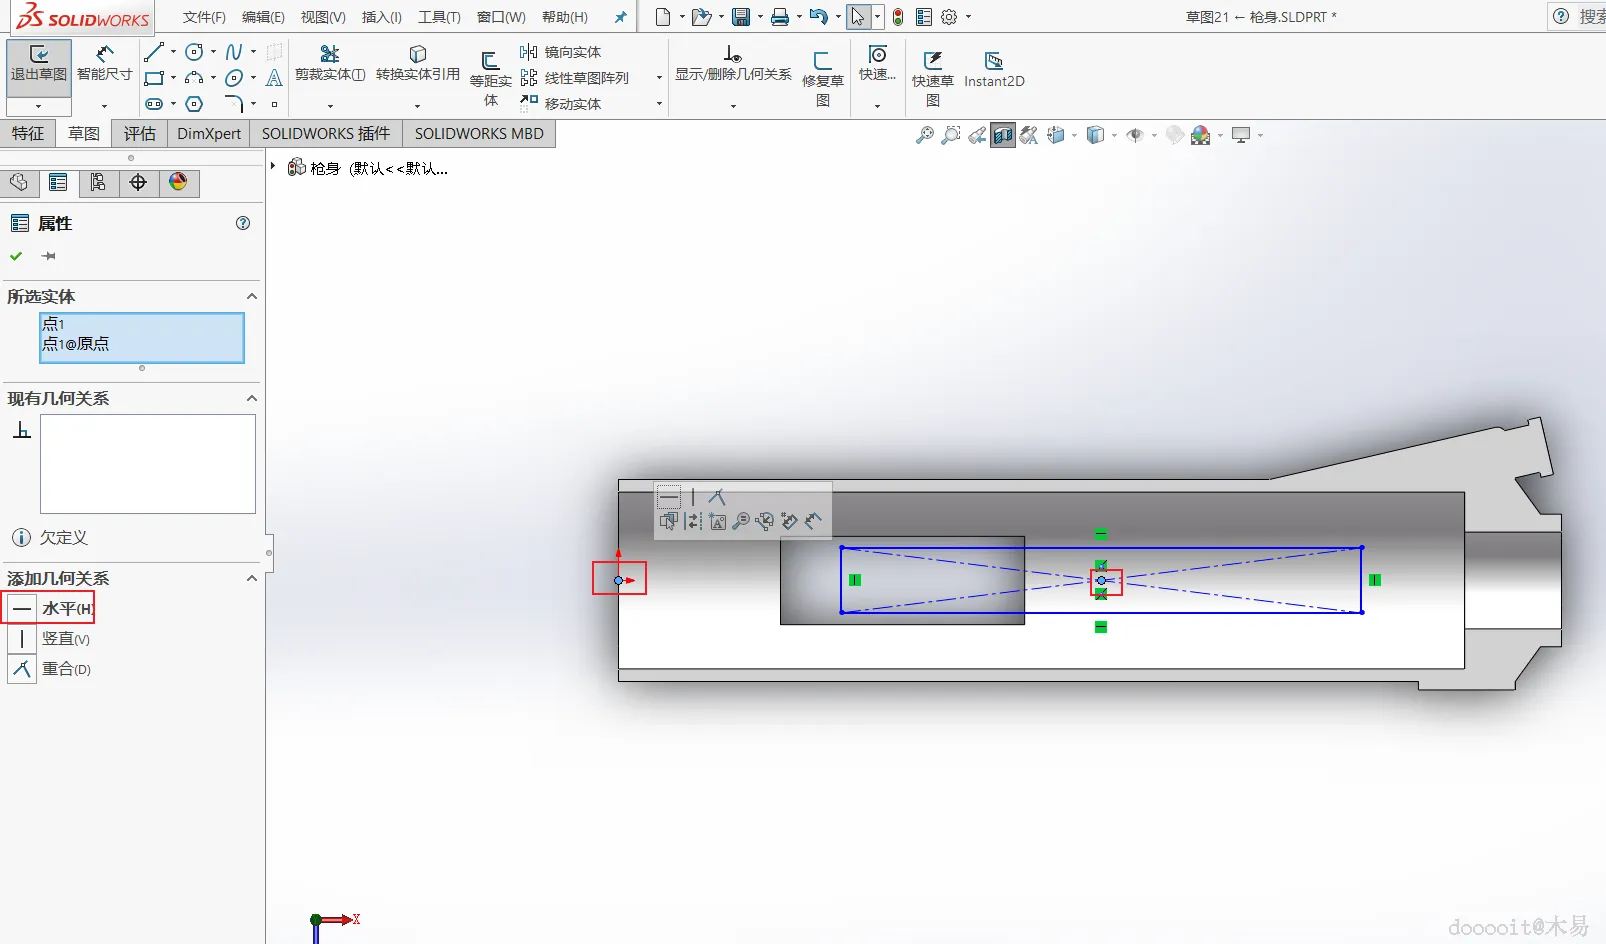Open the 工具(T) menu
The image size is (1606, 944).
pos(439,17)
